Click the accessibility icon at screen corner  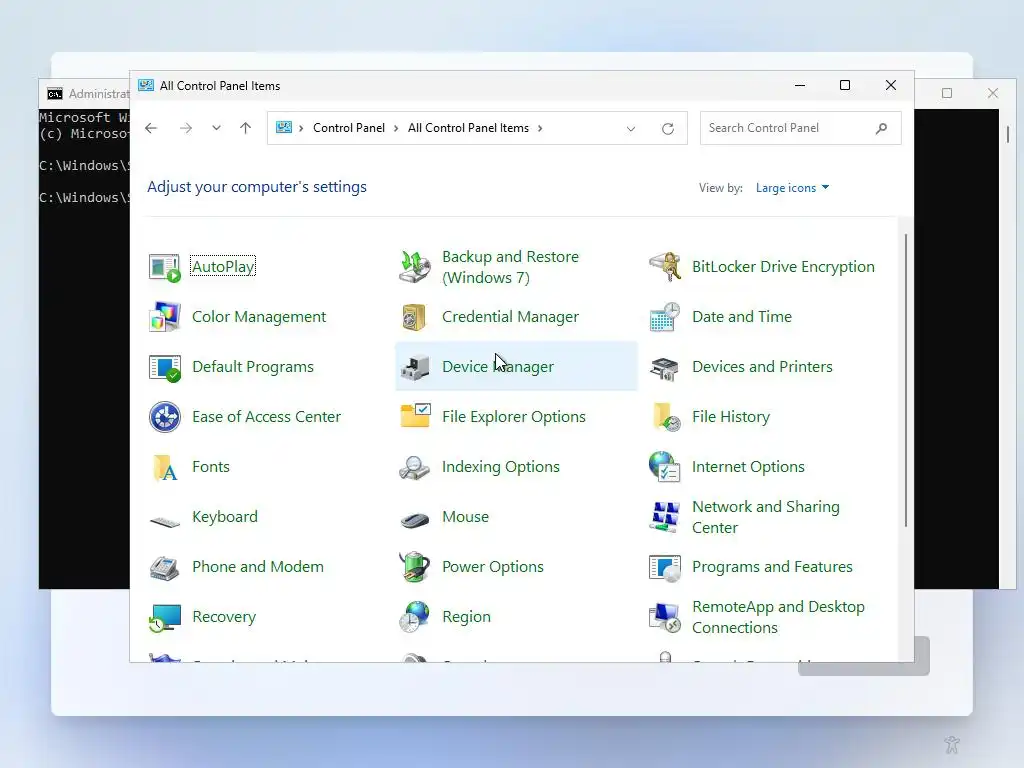(952, 744)
